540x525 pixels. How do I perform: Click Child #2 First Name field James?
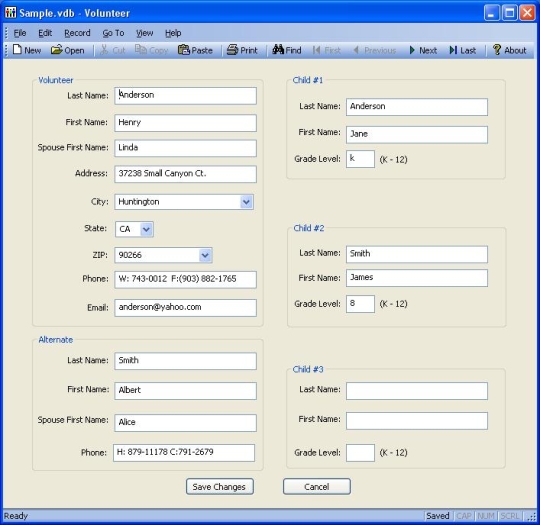[417, 278]
